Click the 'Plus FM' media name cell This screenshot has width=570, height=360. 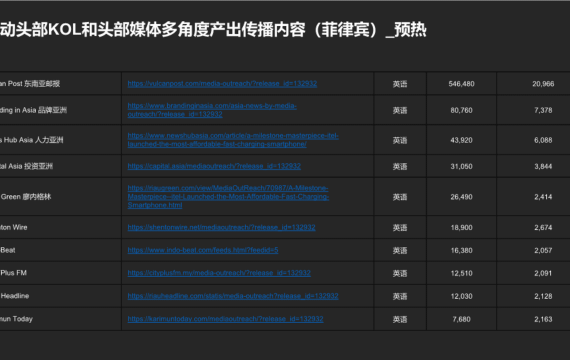pos(60,273)
